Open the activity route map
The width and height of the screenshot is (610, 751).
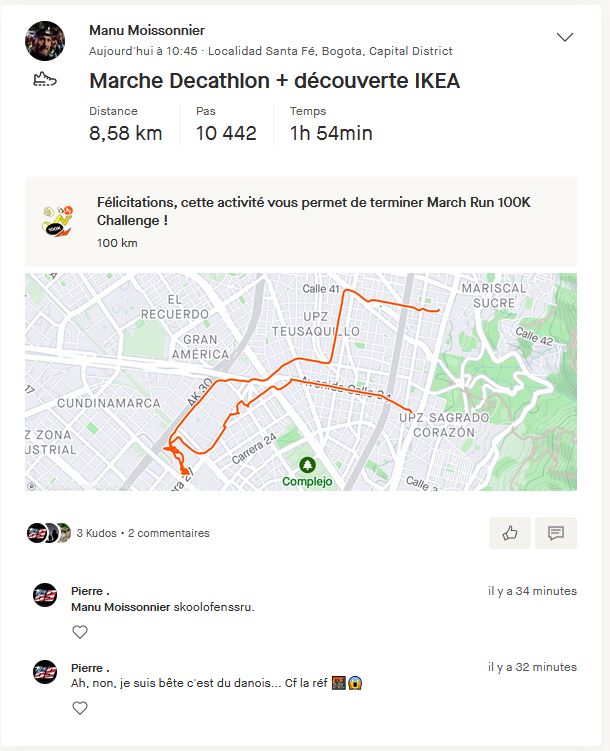[300, 381]
